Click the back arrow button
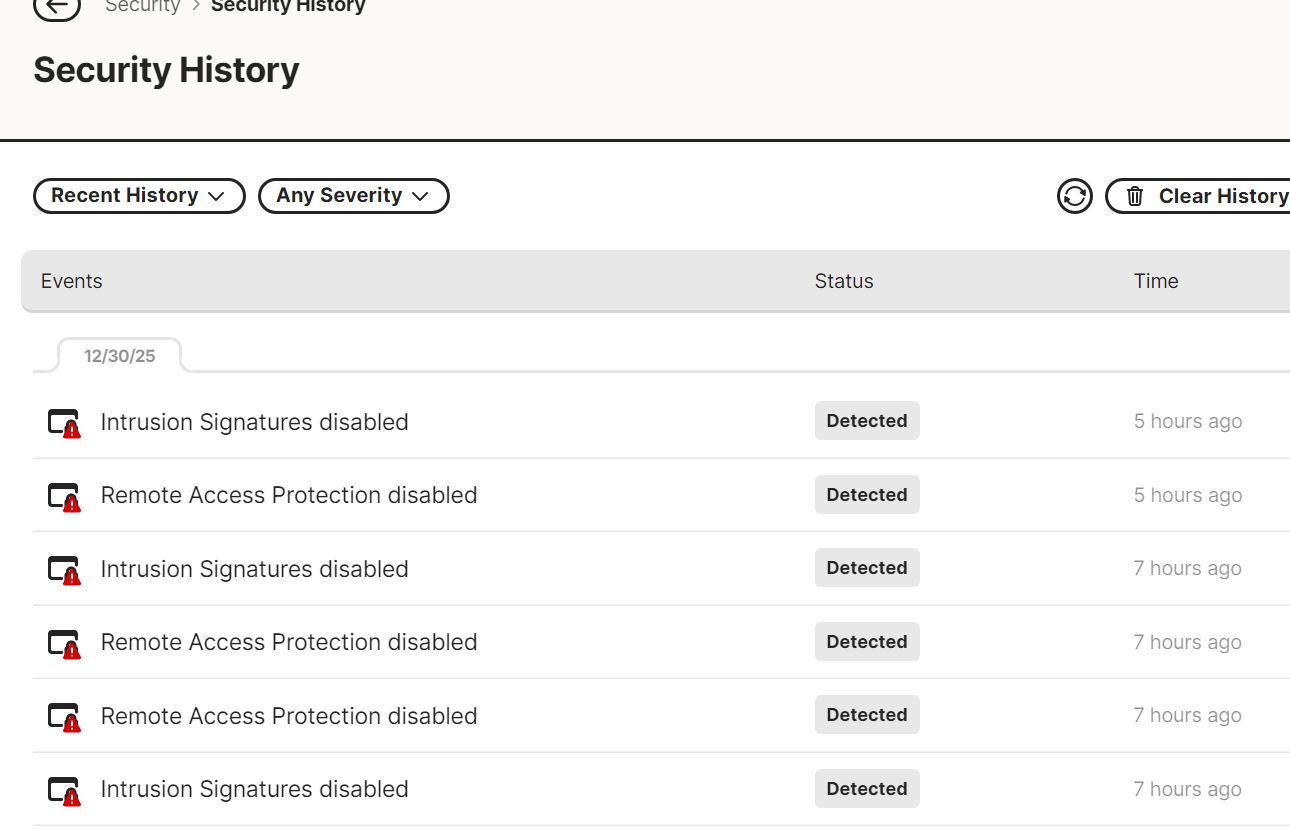 pos(57,7)
